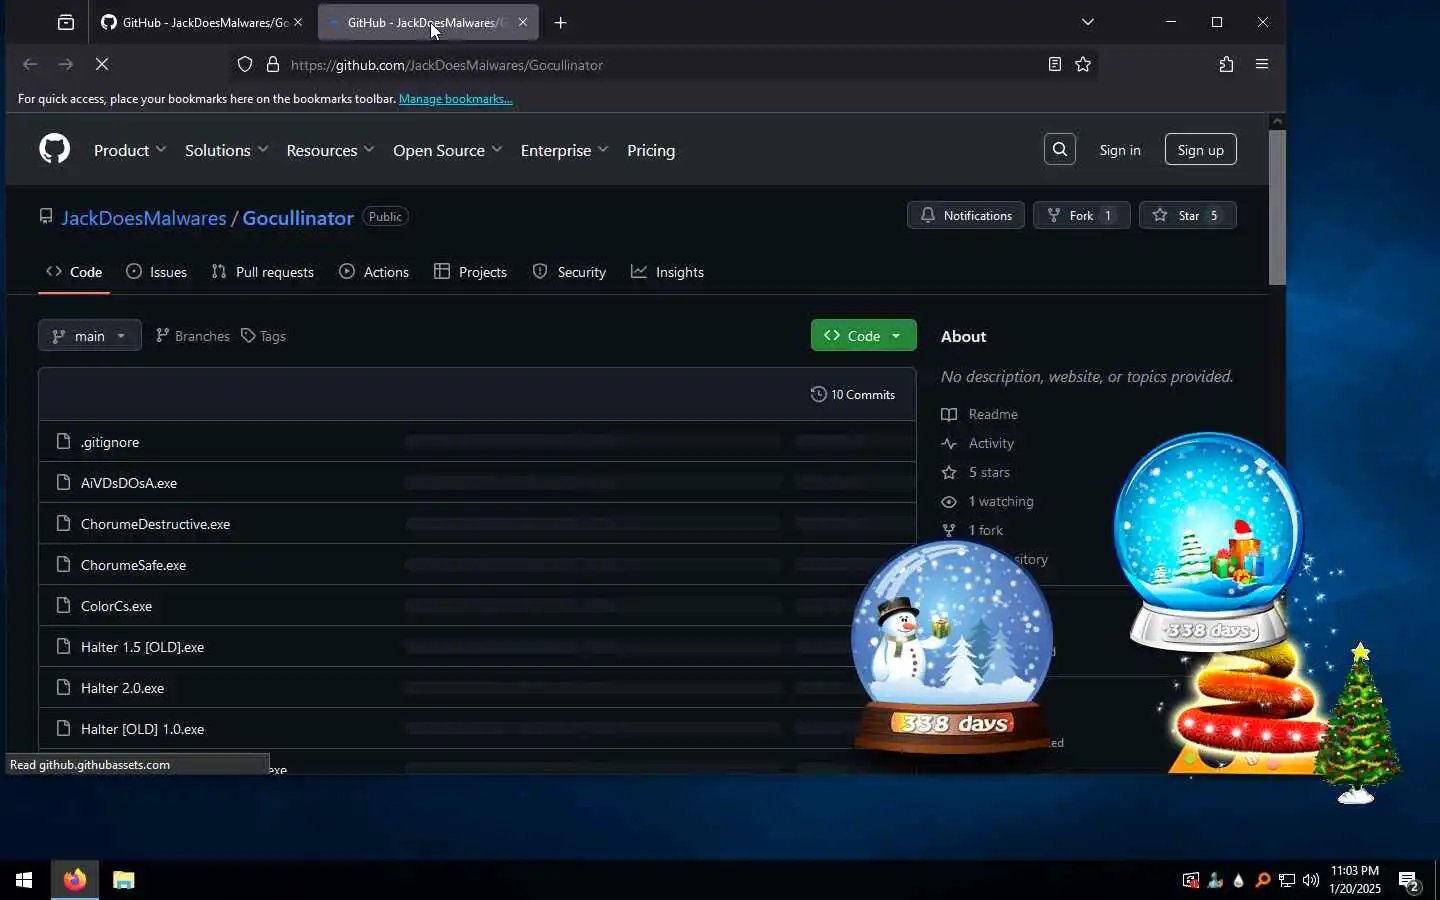Click the Fork button
1440x900 pixels.
tap(1082, 215)
